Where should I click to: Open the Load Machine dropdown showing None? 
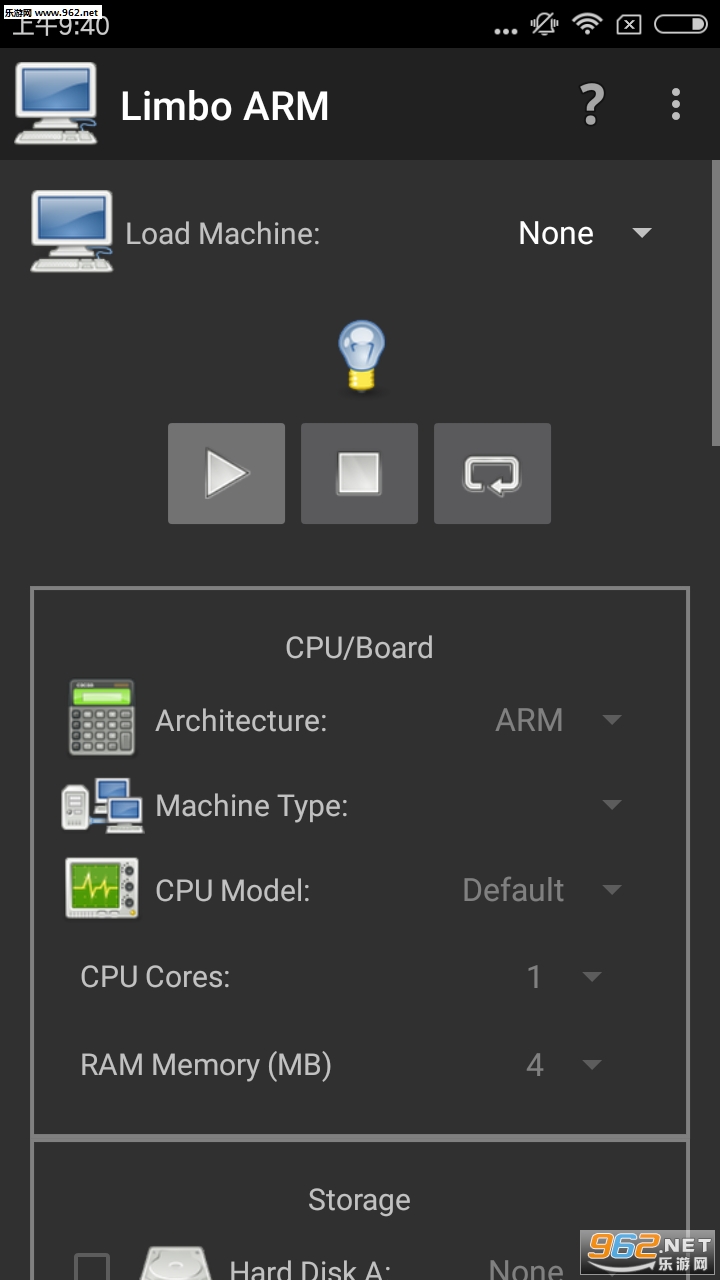[584, 233]
